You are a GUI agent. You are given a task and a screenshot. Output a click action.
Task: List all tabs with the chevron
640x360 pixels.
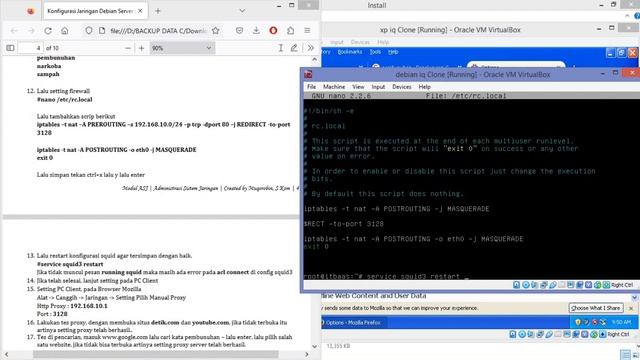tap(242, 11)
